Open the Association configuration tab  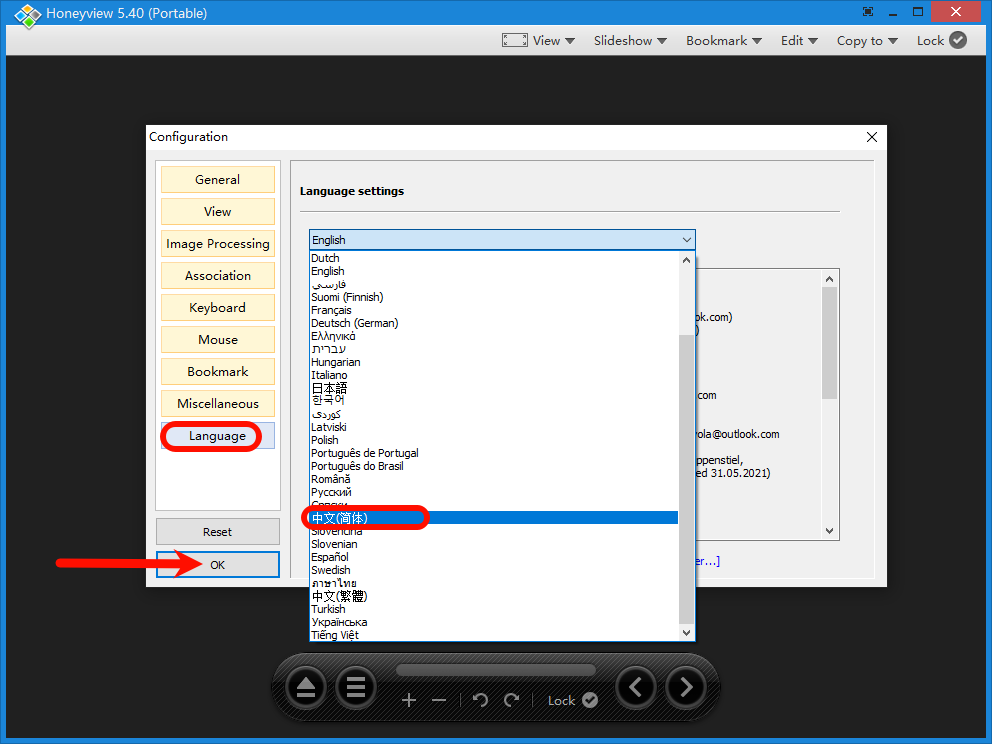(x=218, y=276)
